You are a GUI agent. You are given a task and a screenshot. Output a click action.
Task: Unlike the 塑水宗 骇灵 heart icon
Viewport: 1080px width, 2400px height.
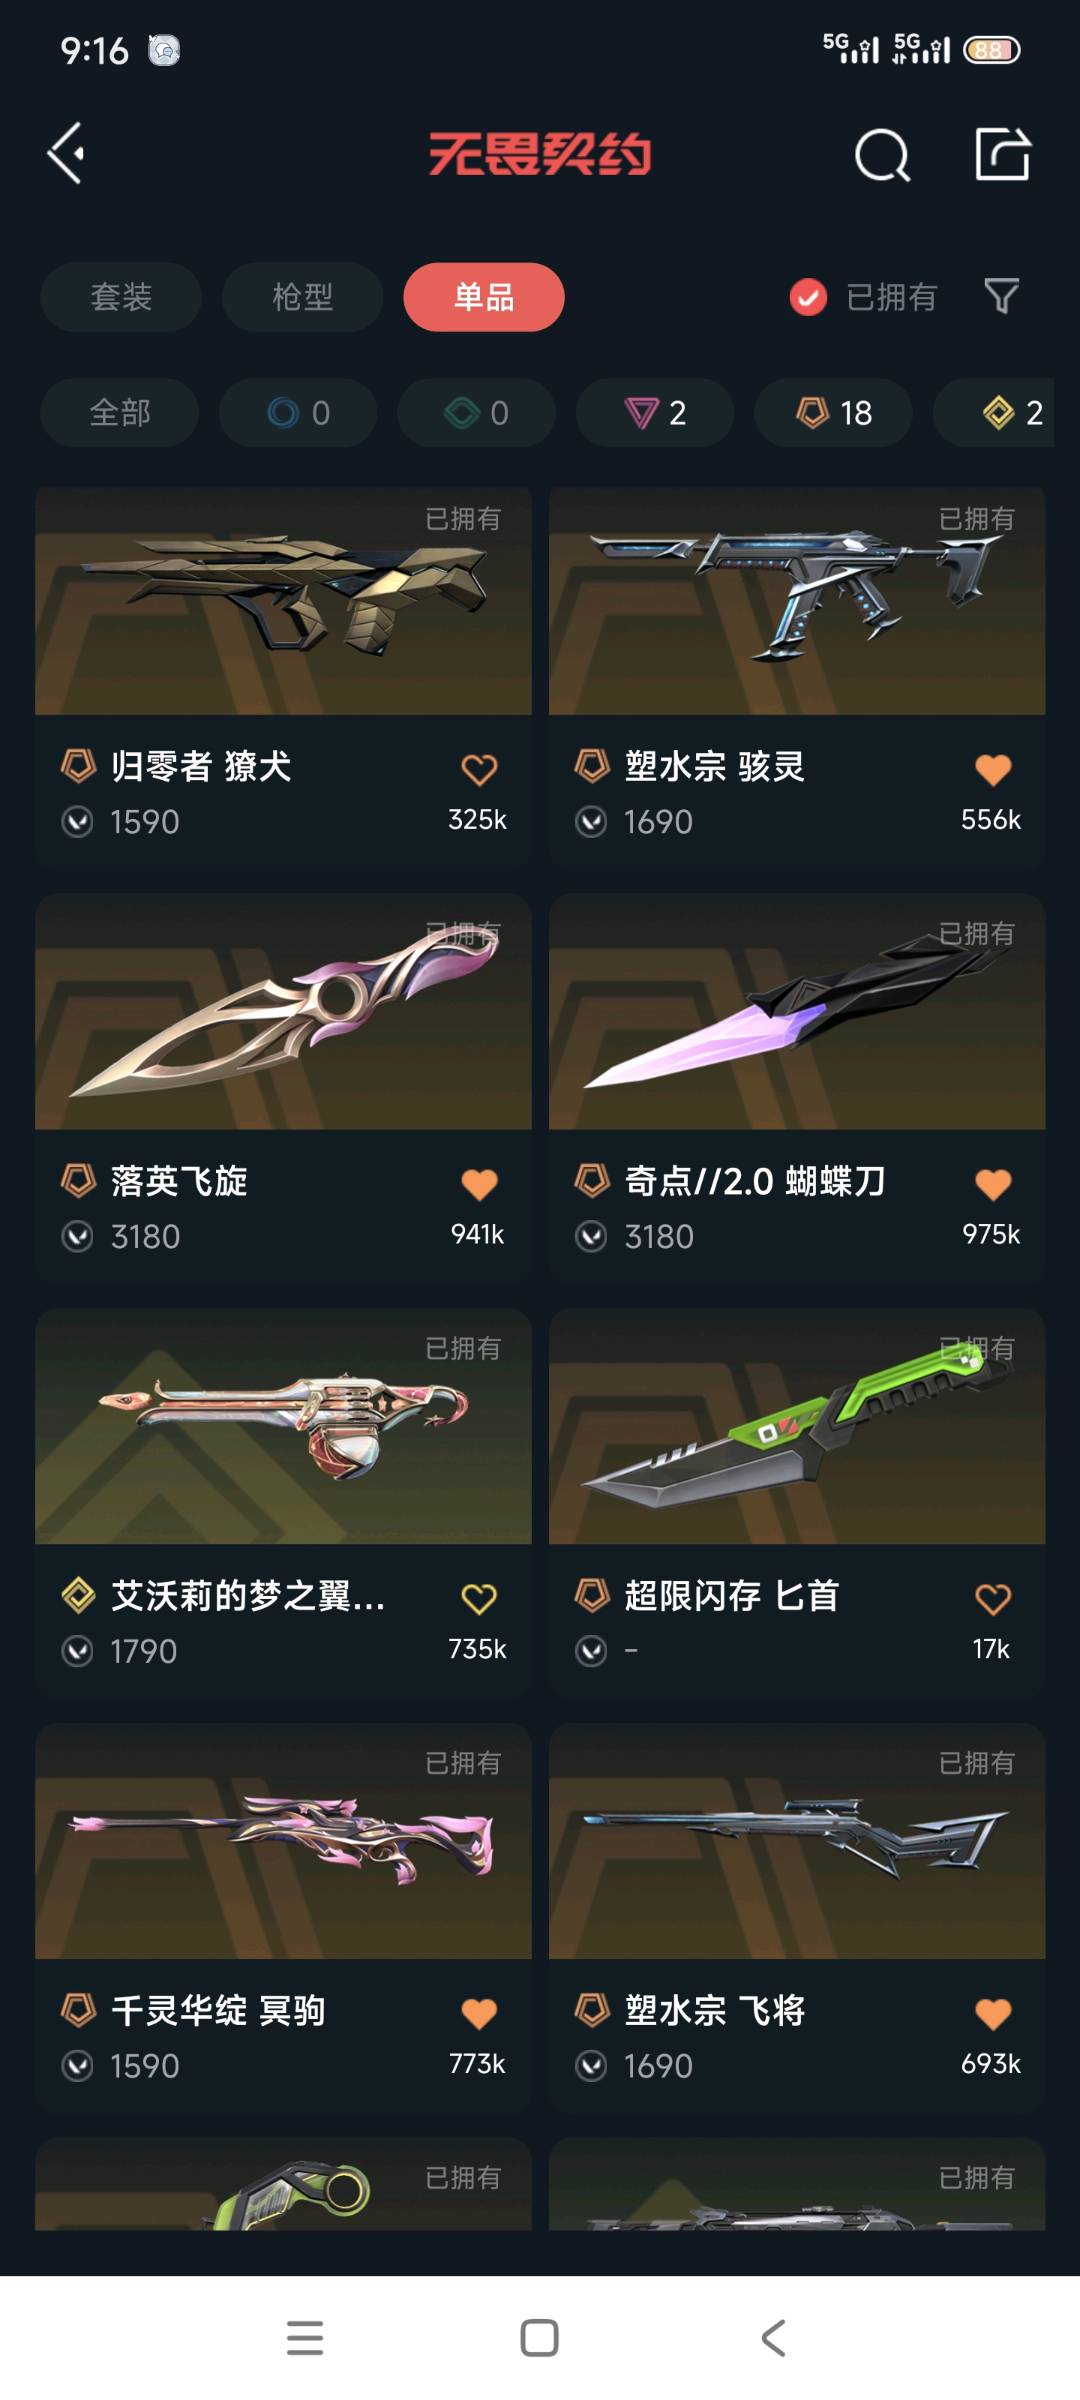coord(993,769)
